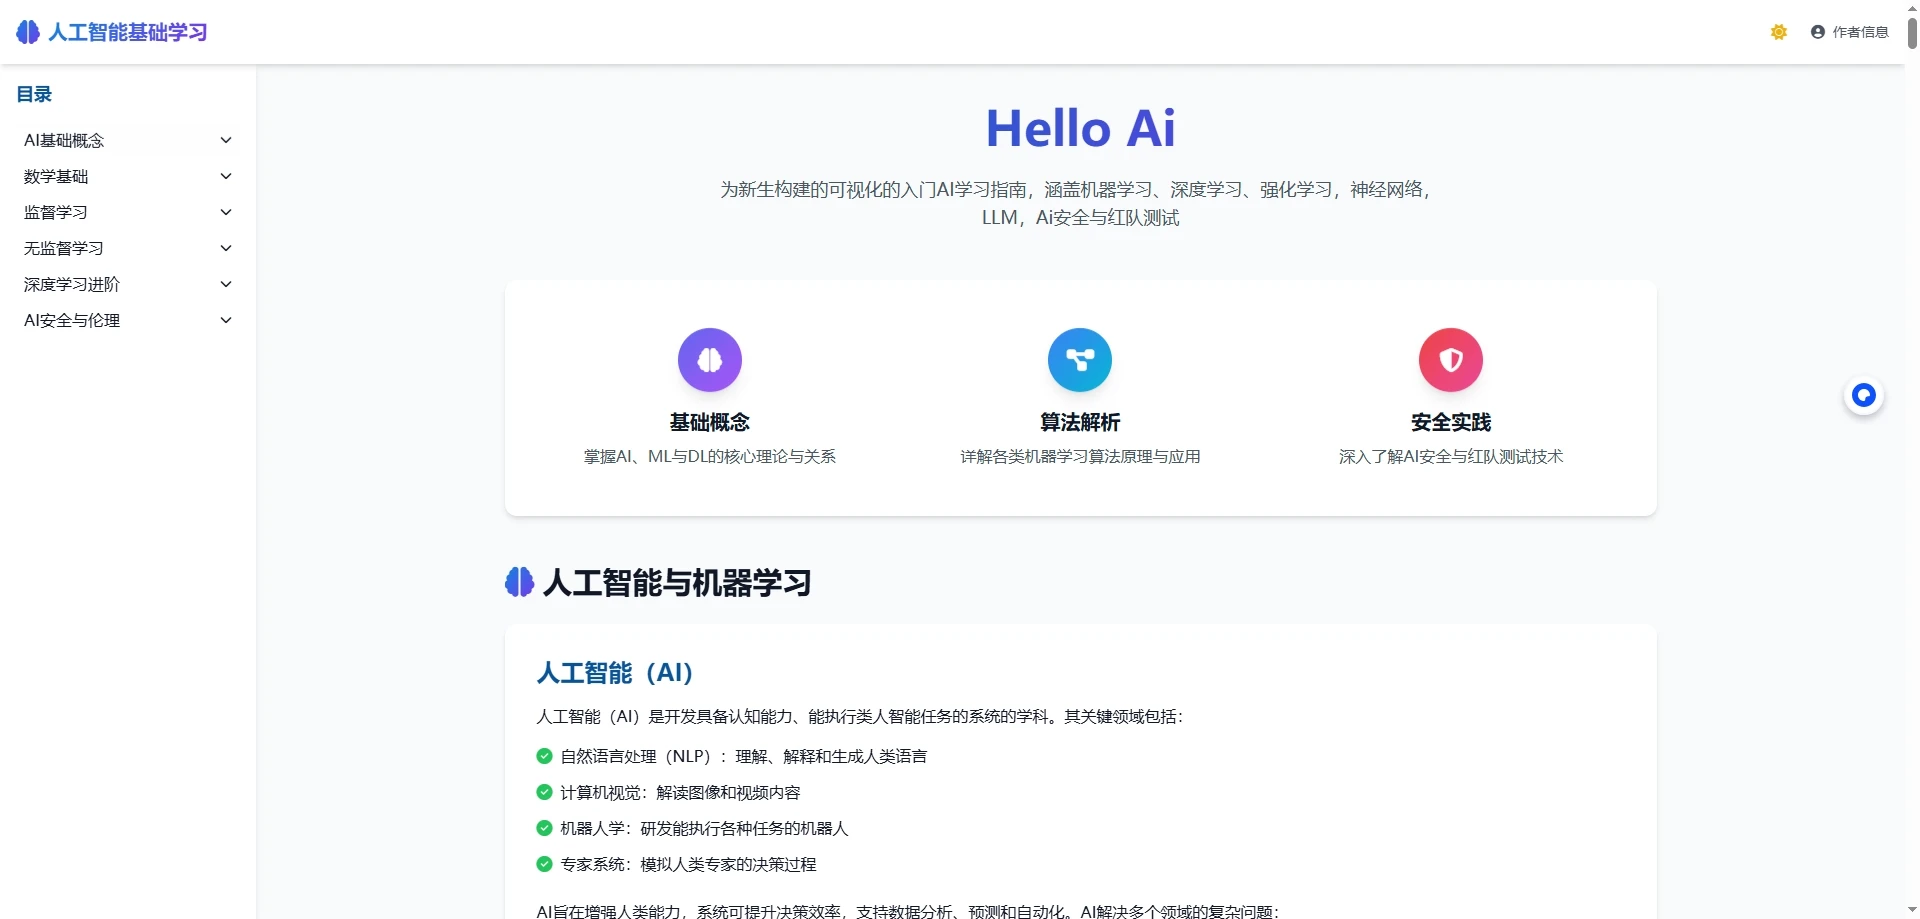This screenshot has width=1920, height=919.
Task: Select the AI基础概念 menu label
Action: [64, 140]
